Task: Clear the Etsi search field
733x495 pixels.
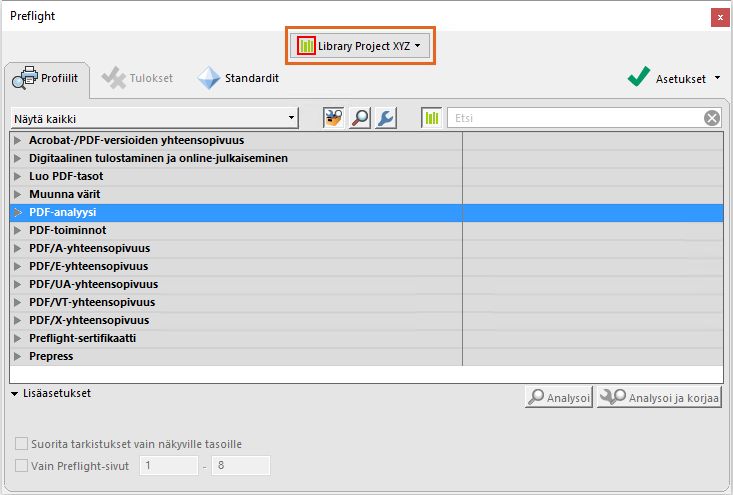Action: click(x=711, y=118)
